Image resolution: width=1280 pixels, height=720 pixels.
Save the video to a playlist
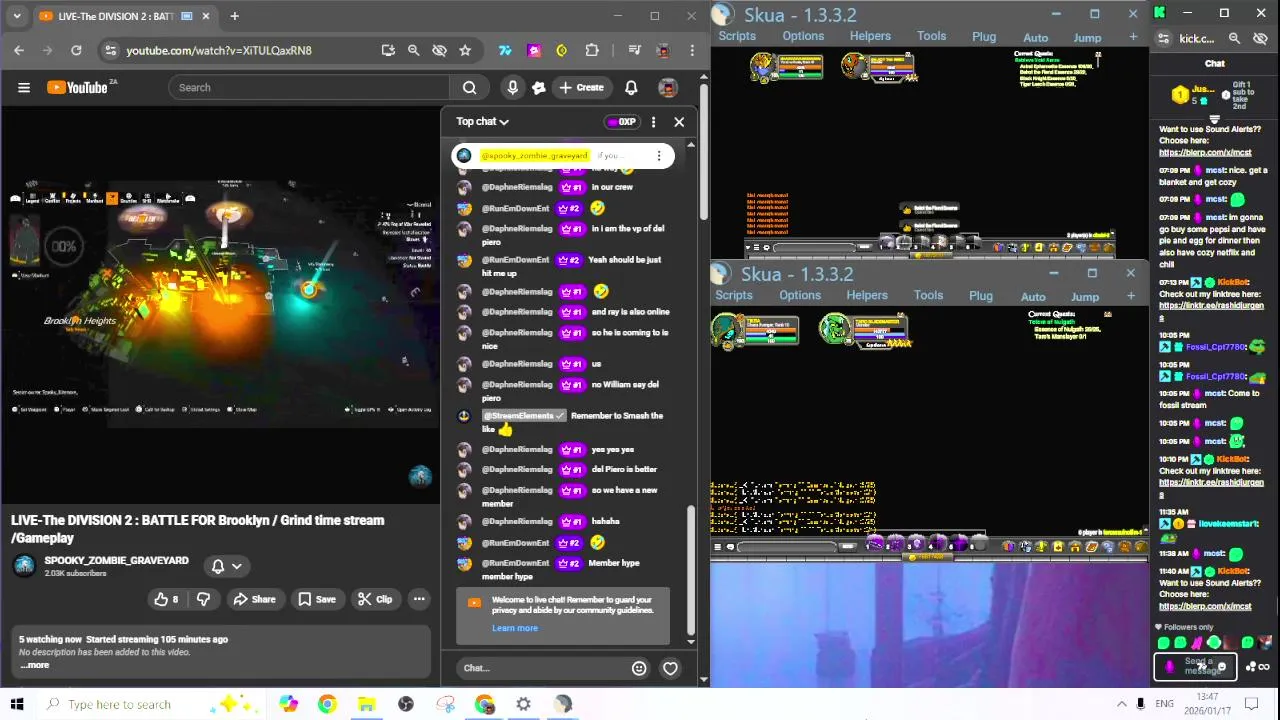316,599
